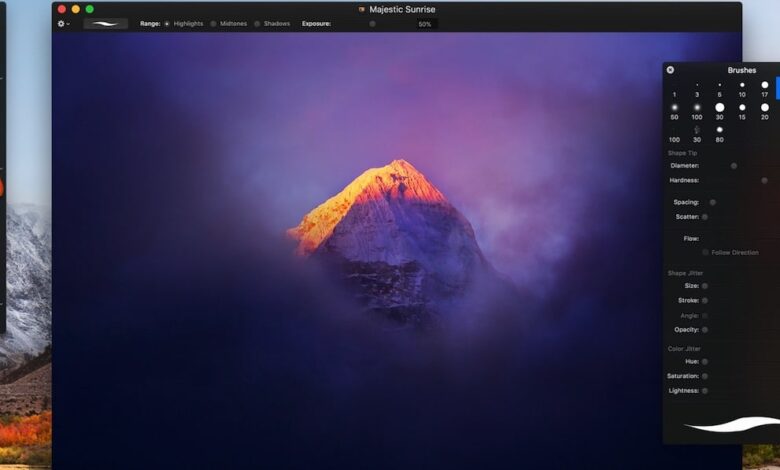Click the Hardness slider knob

pyautogui.click(x=764, y=181)
